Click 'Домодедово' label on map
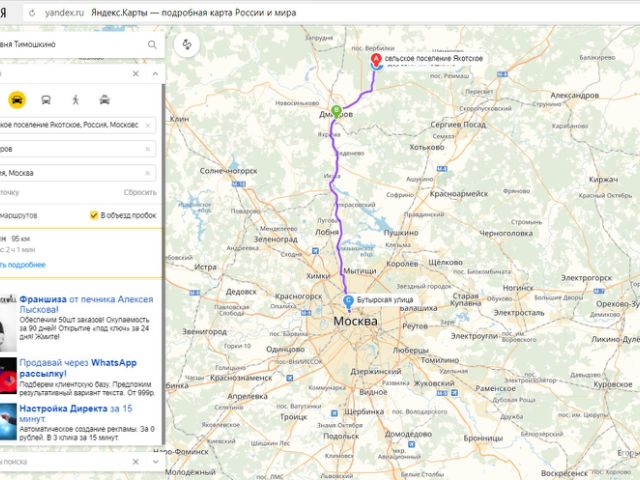This screenshot has height=480, width=640. 408,434
